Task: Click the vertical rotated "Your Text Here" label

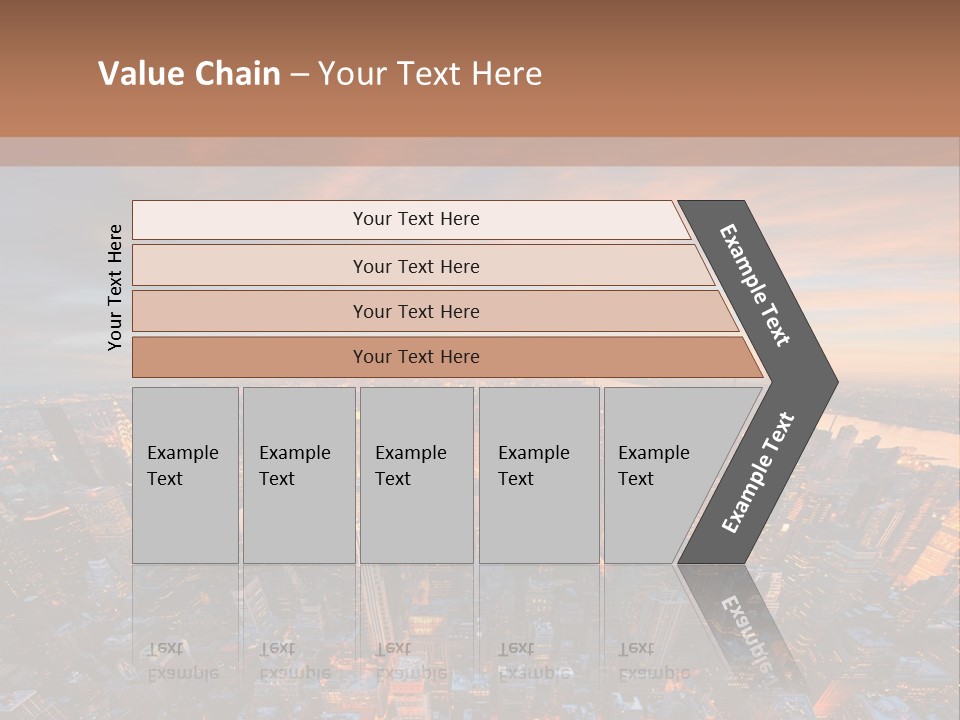Action: 115,287
